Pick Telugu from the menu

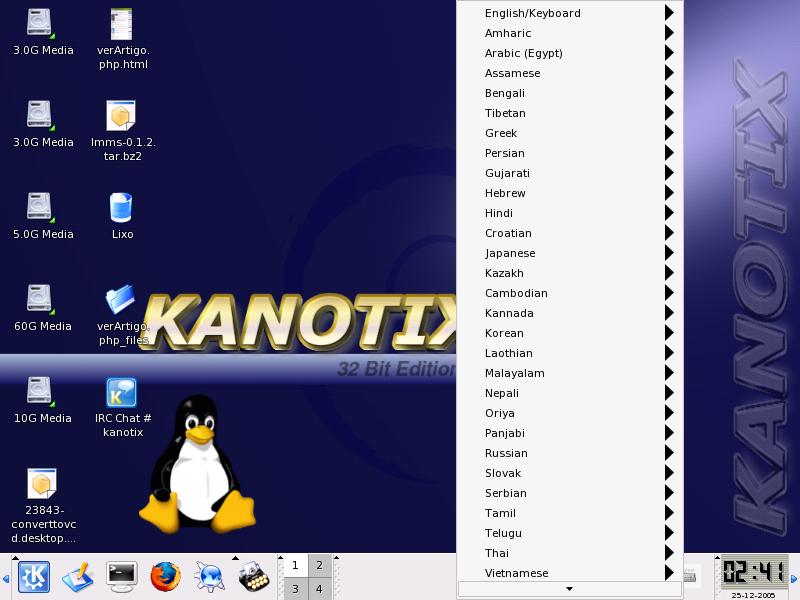click(570, 533)
